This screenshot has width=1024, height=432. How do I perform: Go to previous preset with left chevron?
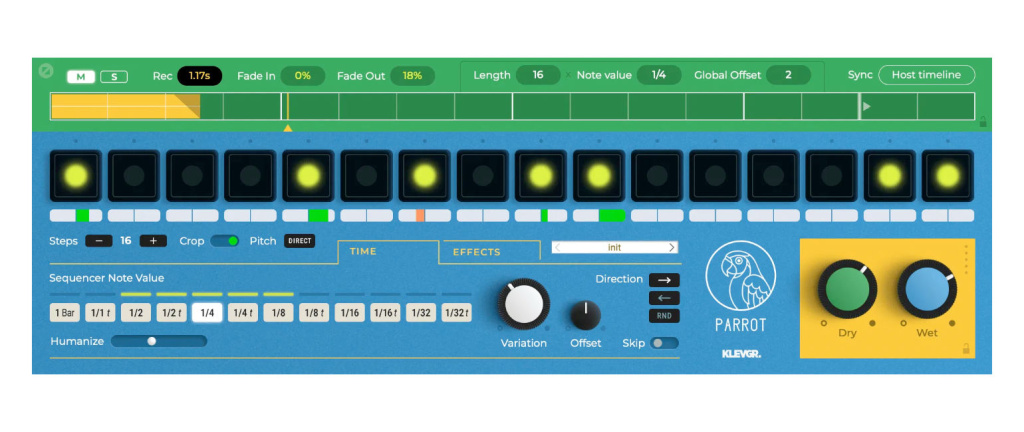pos(558,247)
